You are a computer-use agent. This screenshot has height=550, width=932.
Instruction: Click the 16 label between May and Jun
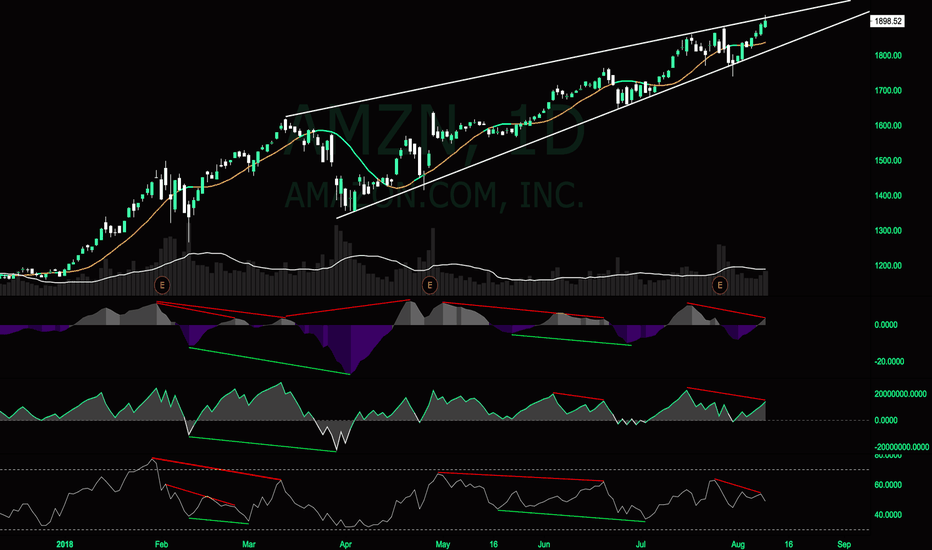493,544
